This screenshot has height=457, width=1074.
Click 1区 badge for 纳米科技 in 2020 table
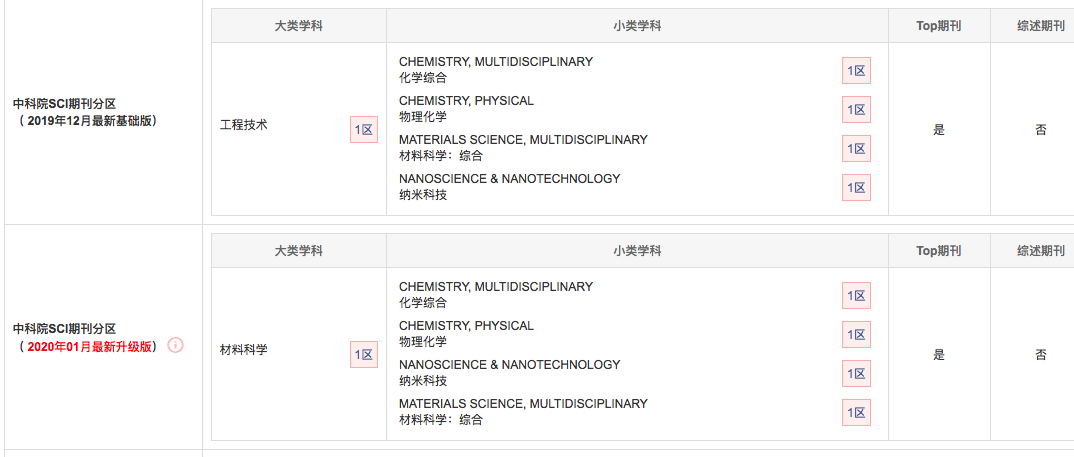click(856, 373)
